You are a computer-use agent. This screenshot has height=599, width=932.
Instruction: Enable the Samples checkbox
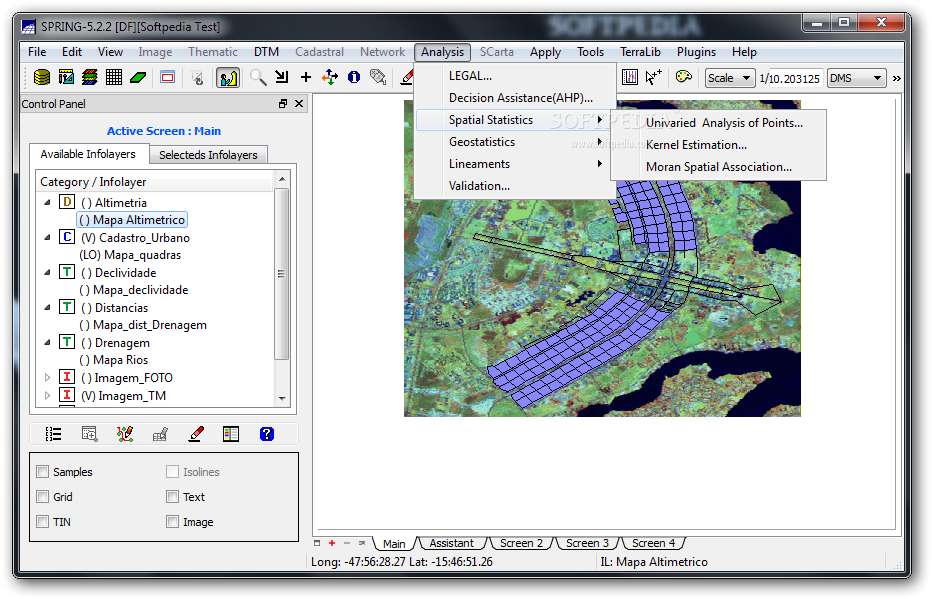coord(43,472)
